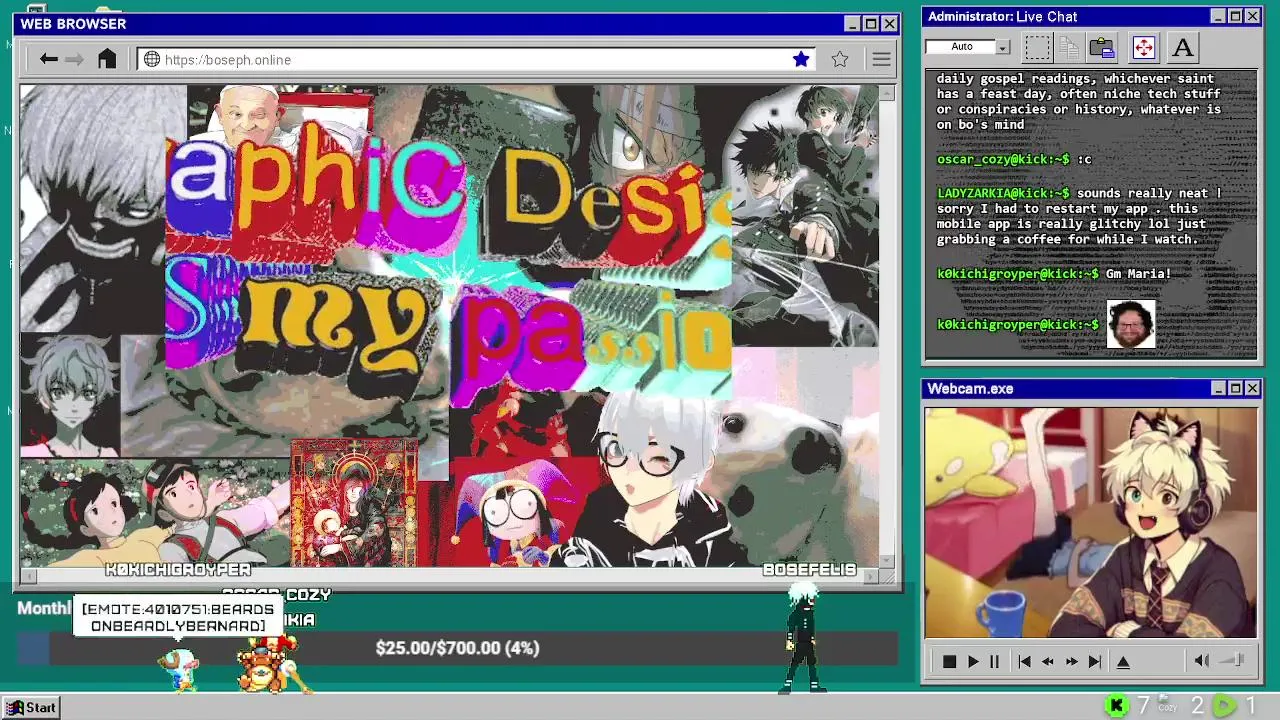Adjust the Webcam.exe volume slider
This screenshot has height=720, width=1280.
(x=1233, y=660)
